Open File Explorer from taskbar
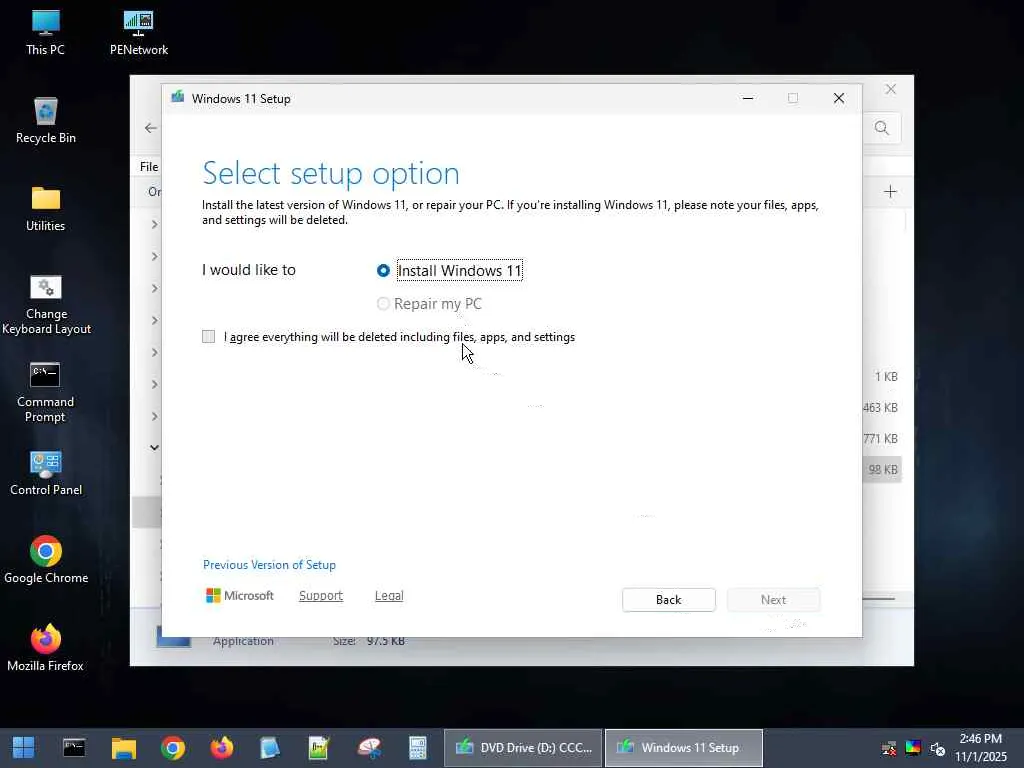This screenshot has width=1024, height=768. (x=123, y=748)
